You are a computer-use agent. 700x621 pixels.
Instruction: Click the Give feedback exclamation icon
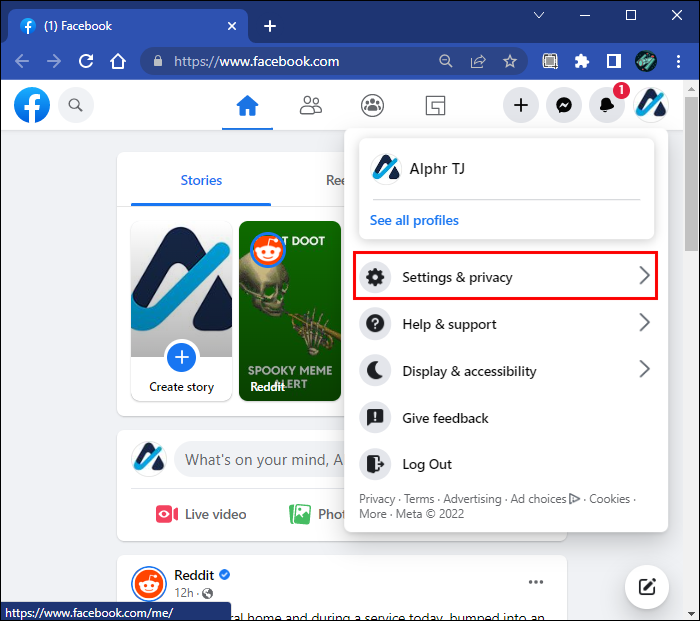[x=375, y=417]
